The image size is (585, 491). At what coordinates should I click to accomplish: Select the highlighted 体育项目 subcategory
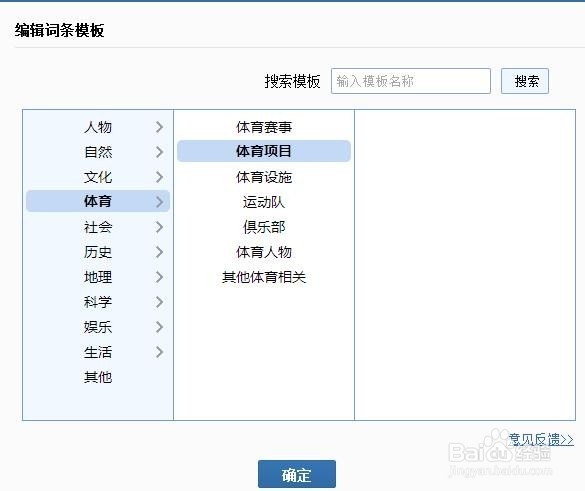pos(264,151)
